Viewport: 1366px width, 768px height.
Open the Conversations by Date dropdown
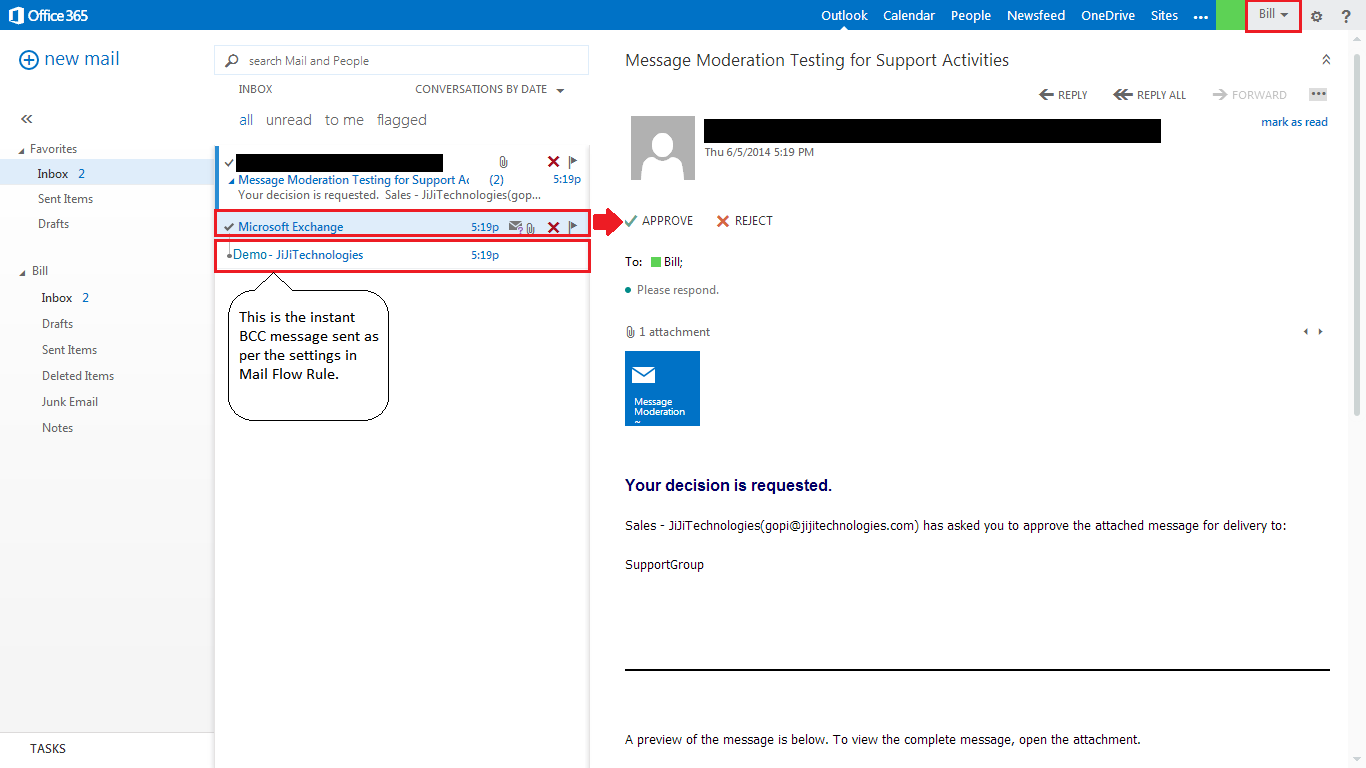tap(489, 89)
